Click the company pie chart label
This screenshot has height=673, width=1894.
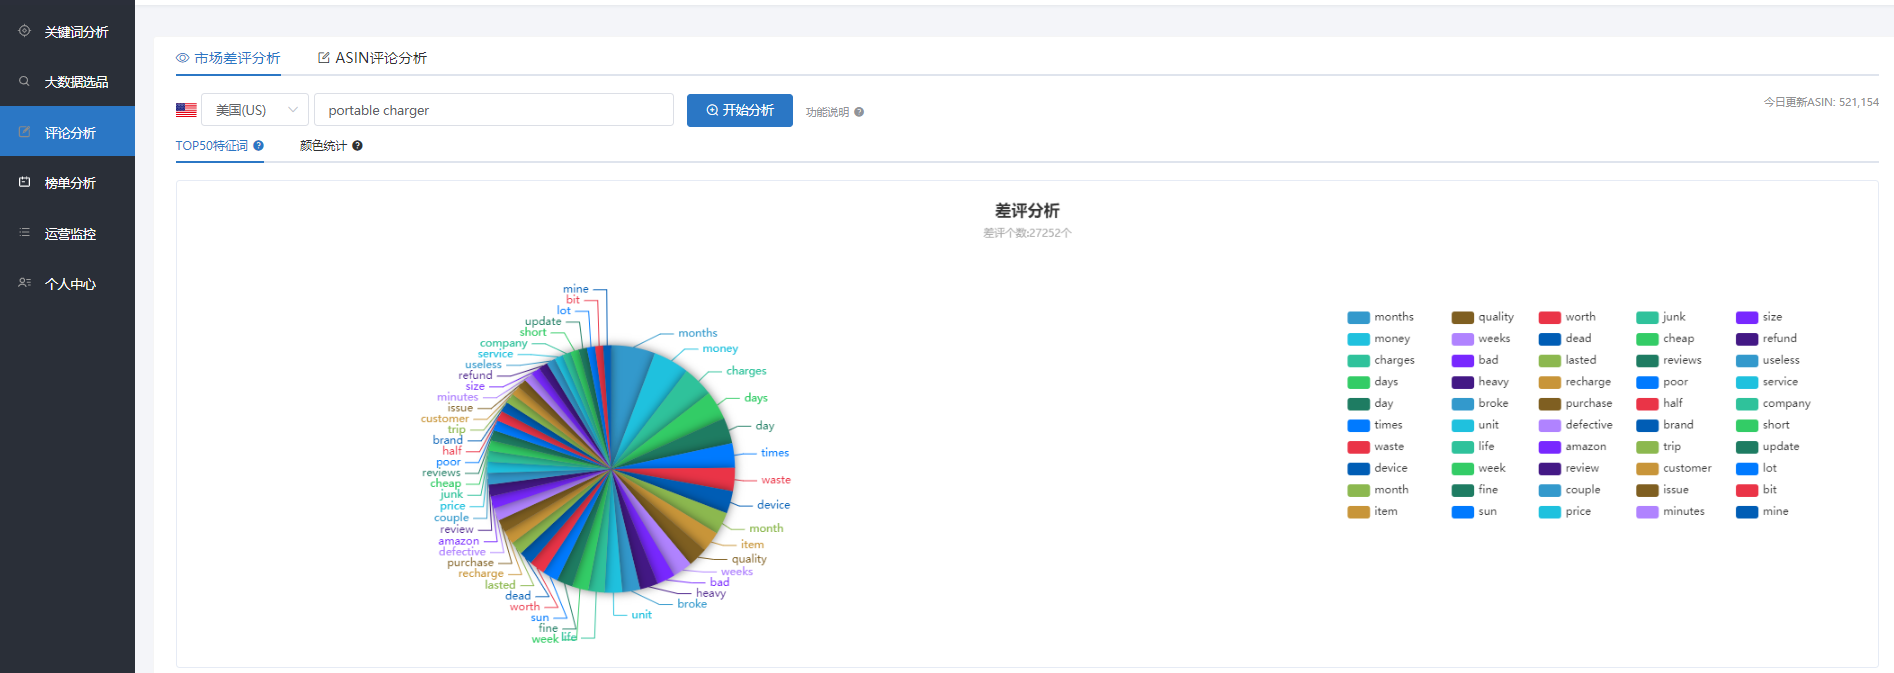[x=503, y=343]
